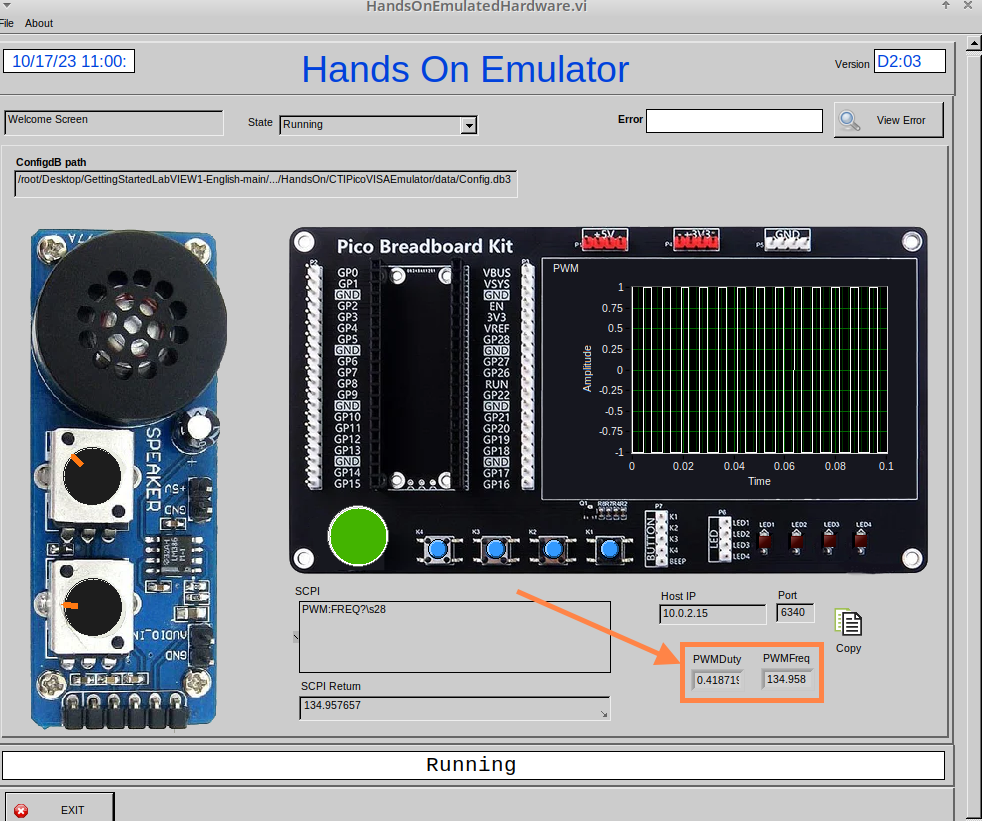
Task: Click the View Error button
Action: pos(888,120)
